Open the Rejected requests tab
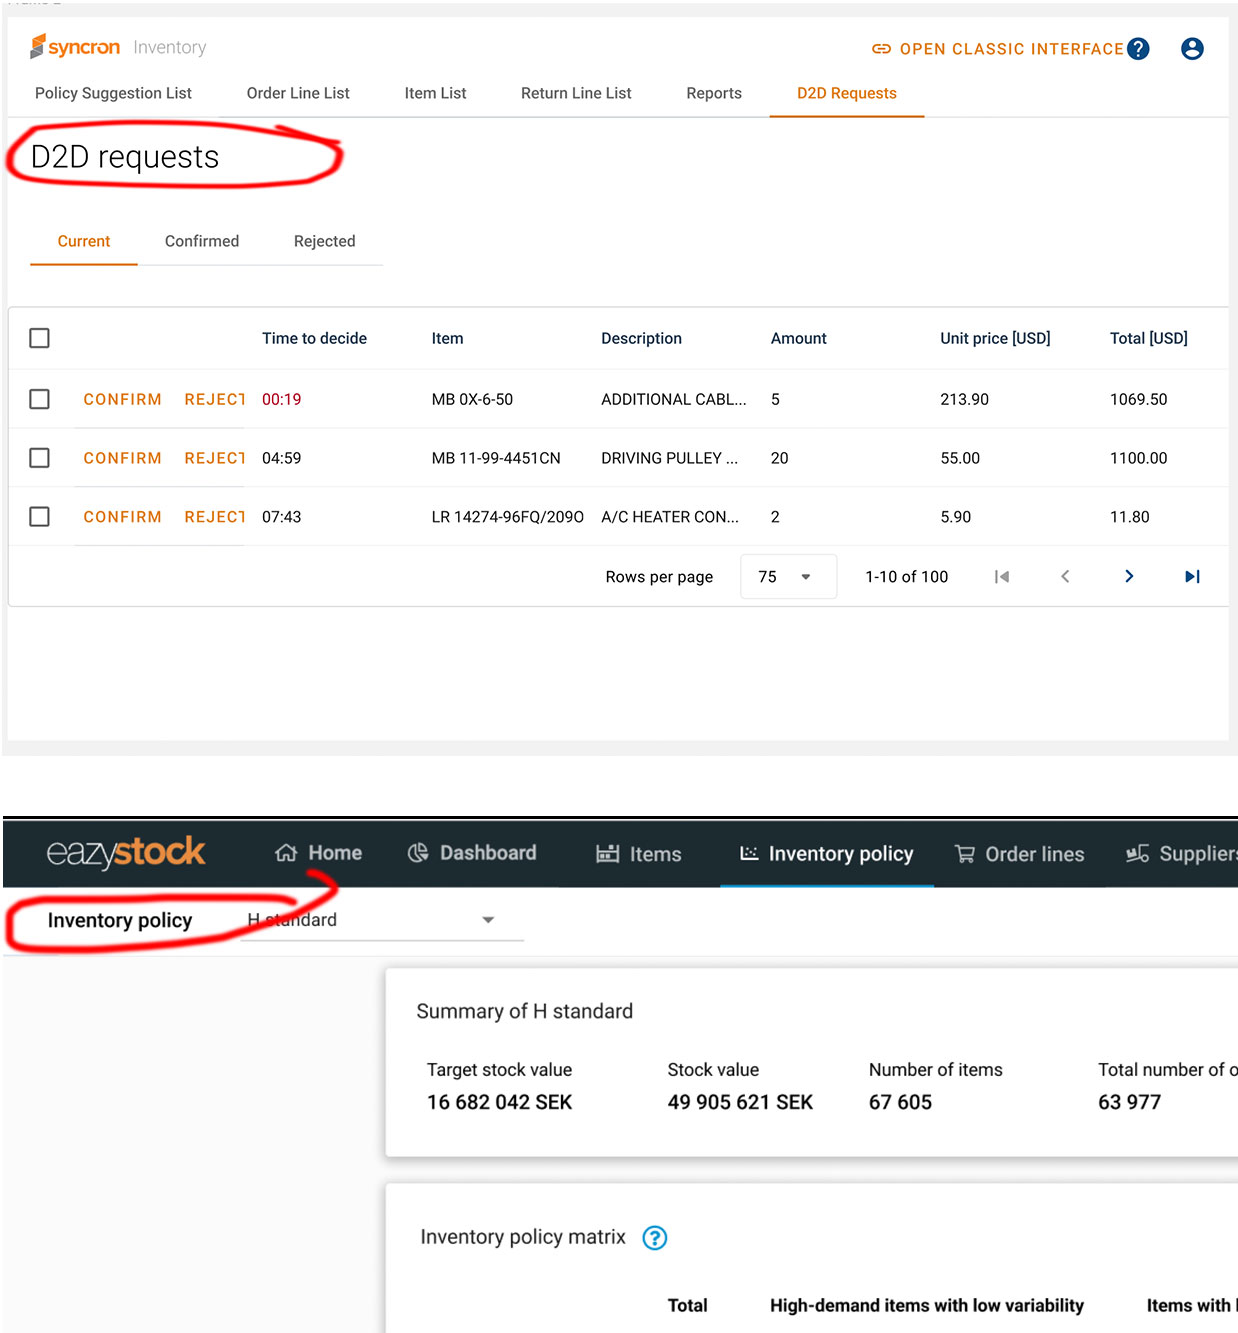The width and height of the screenshot is (1238, 1333). 324,241
